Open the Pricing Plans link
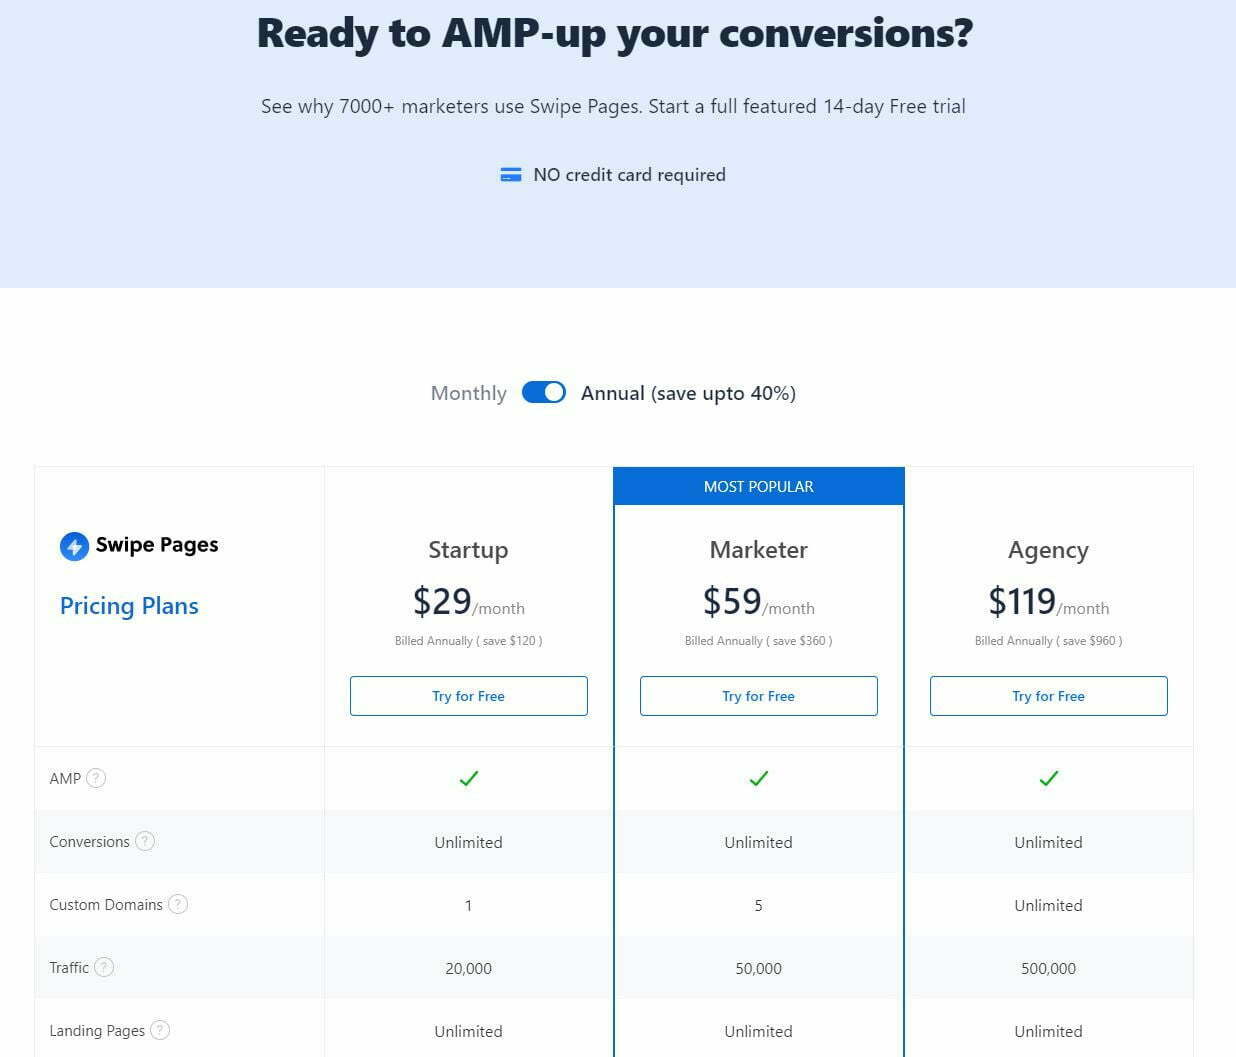The image size is (1236, 1057). 129,606
